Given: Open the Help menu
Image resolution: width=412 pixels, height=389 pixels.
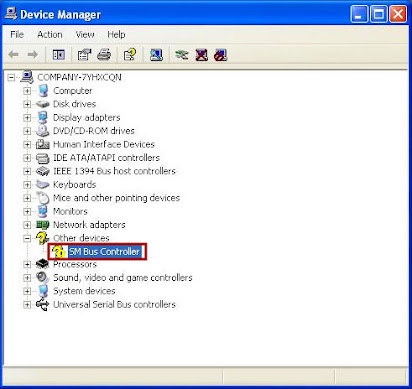Looking at the screenshot, I should pyautogui.click(x=116, y=34).
